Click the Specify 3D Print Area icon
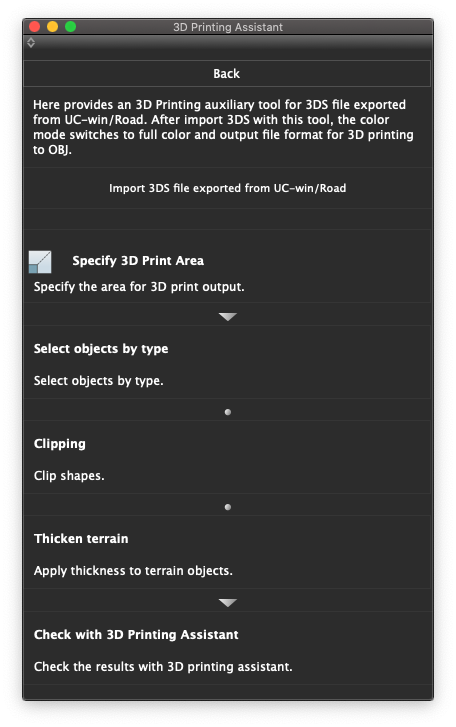Image resolution: width=456 pixels, height=727 pixels. tap(40, 262)
